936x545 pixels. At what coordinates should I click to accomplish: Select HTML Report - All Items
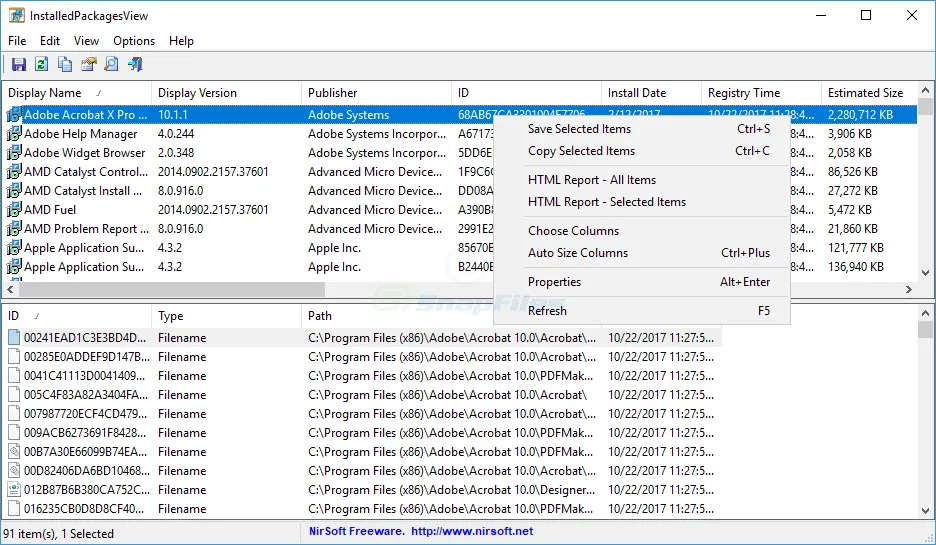642,180
